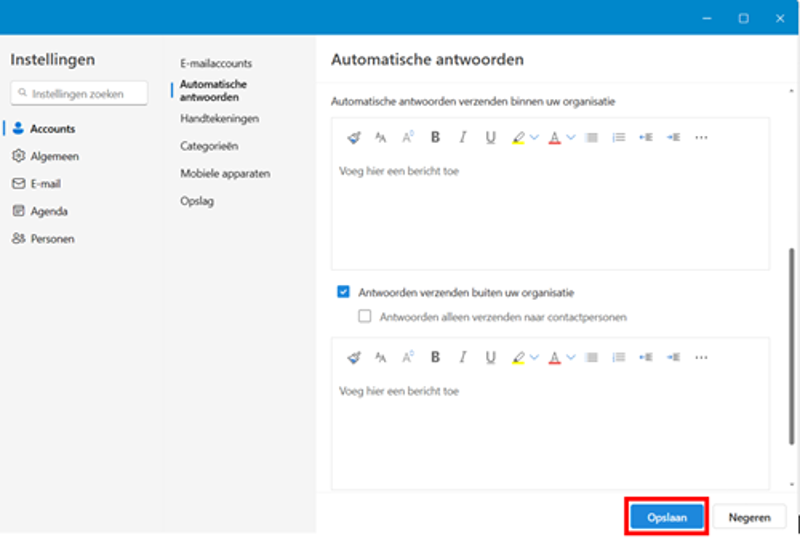Expand font color dropdown arrow in external editor
The image size is (800, 539).
point(570,357)
